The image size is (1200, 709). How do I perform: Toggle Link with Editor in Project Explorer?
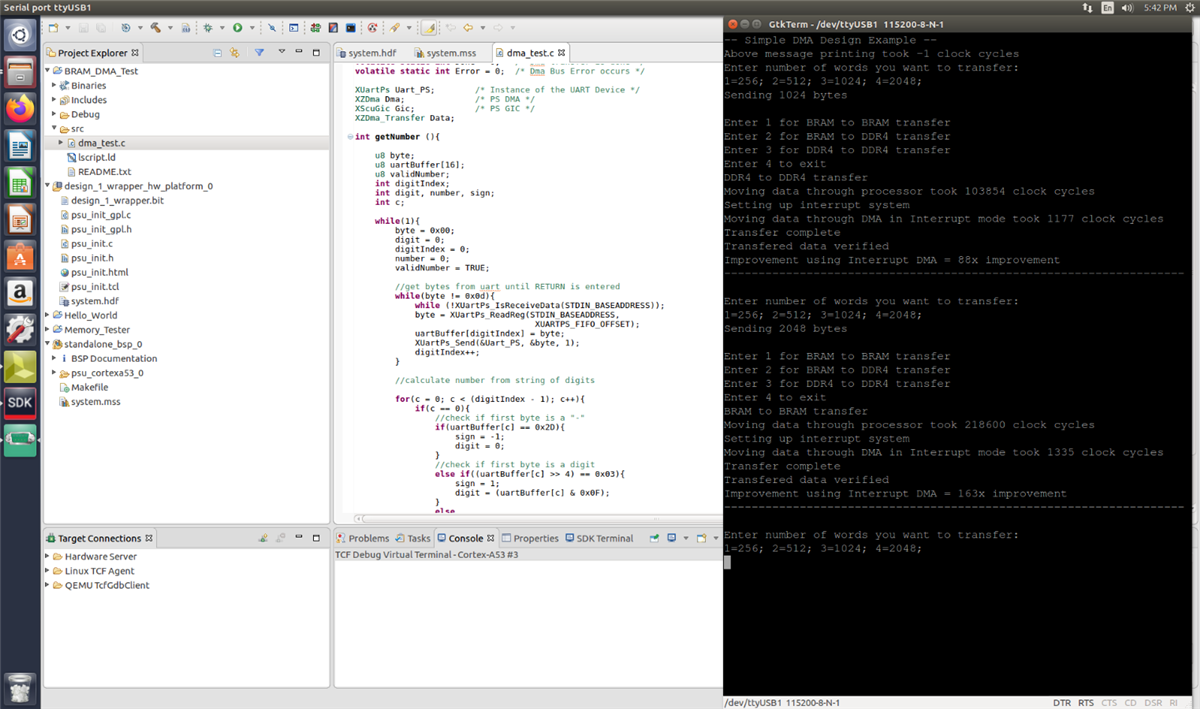pos(235,53)
